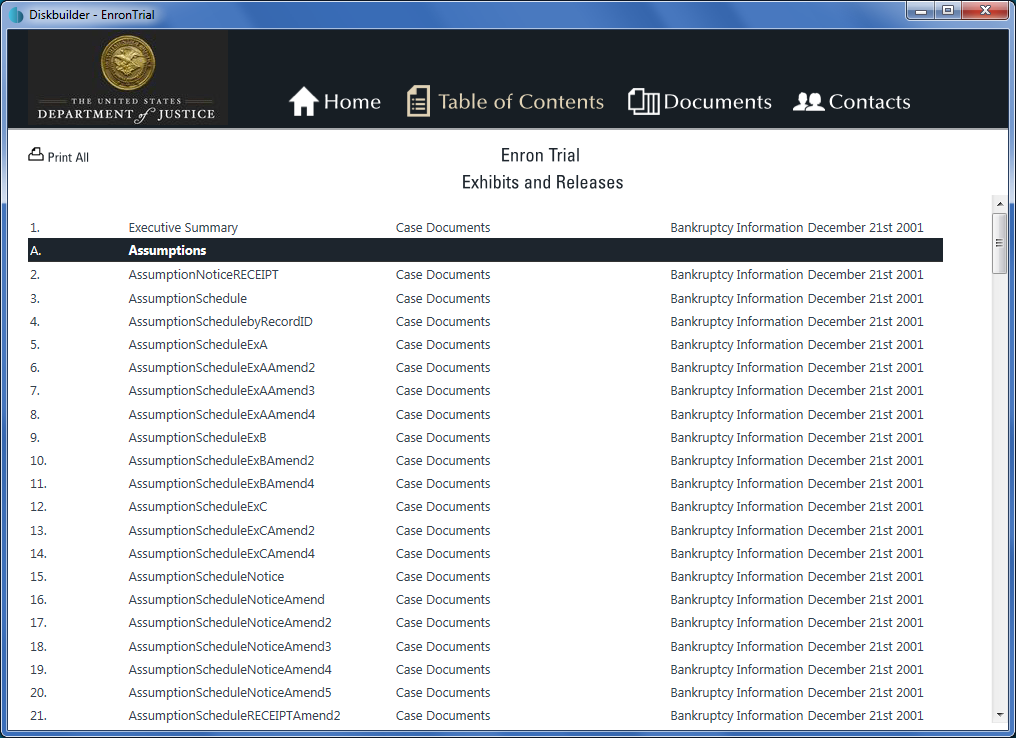Open the AssumptionSchedule entry in row 3

(187, 299)
